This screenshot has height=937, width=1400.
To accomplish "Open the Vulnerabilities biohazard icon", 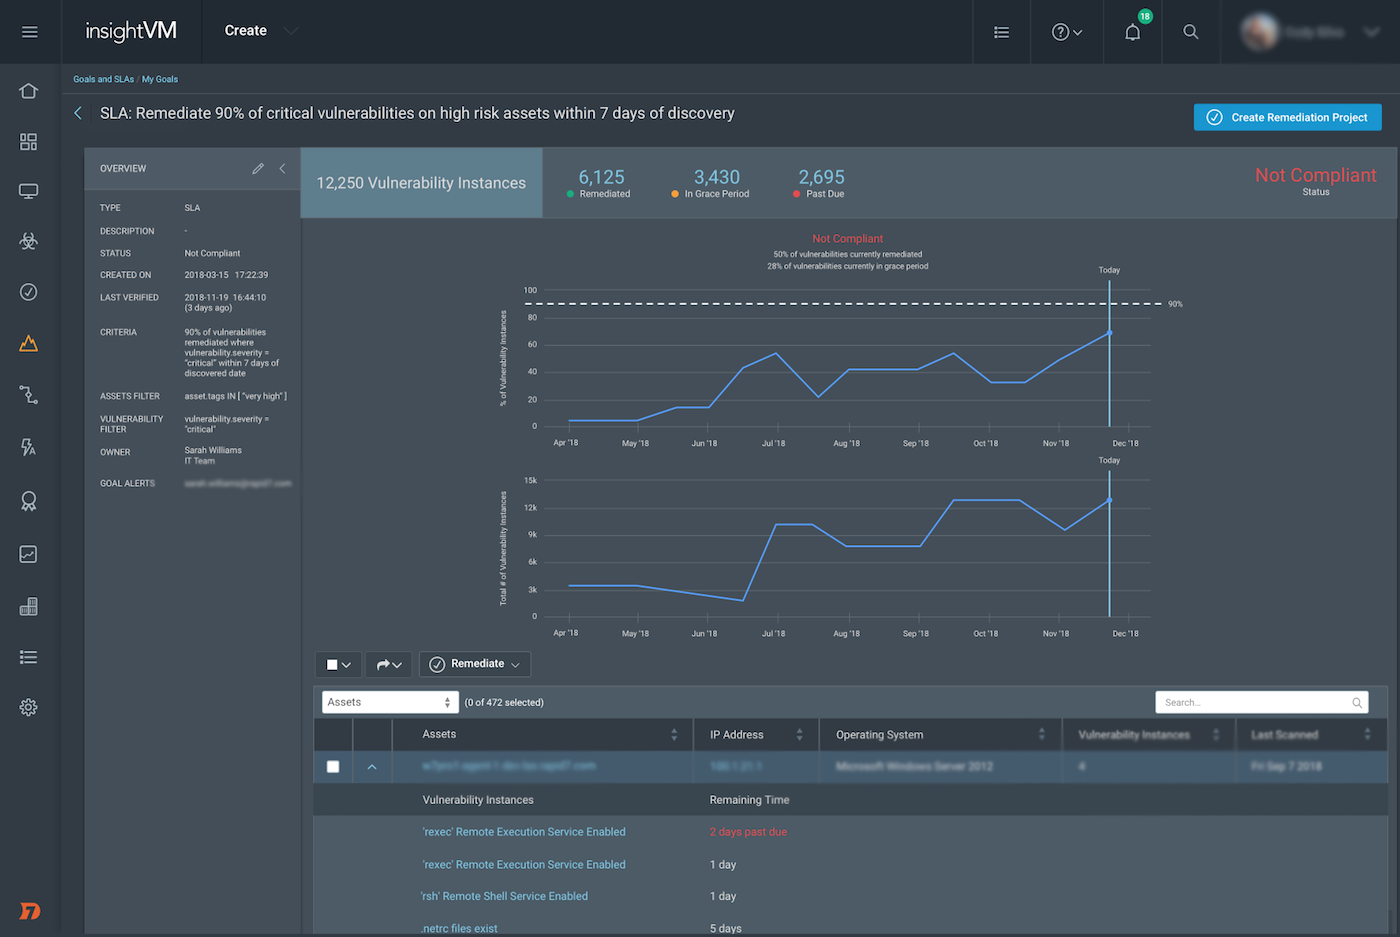I will (29, 241).
